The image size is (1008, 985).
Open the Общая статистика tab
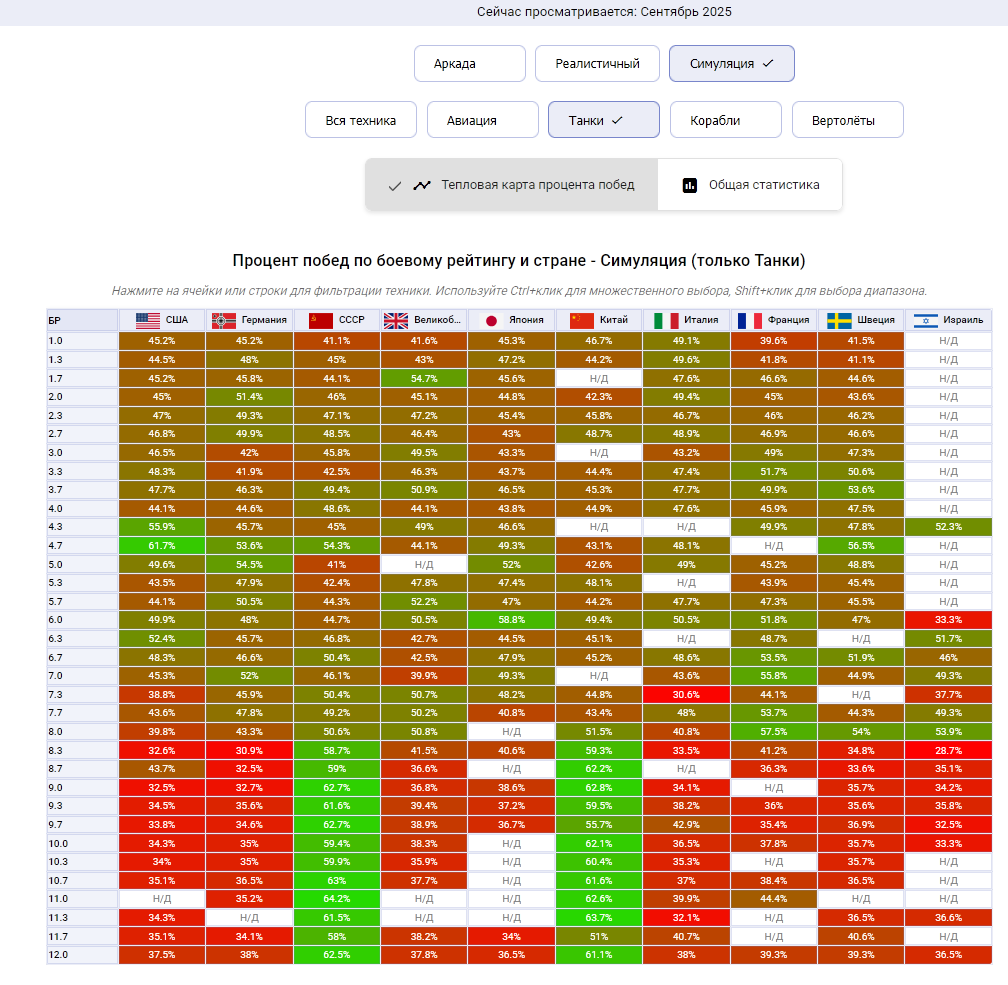(750, 185)
